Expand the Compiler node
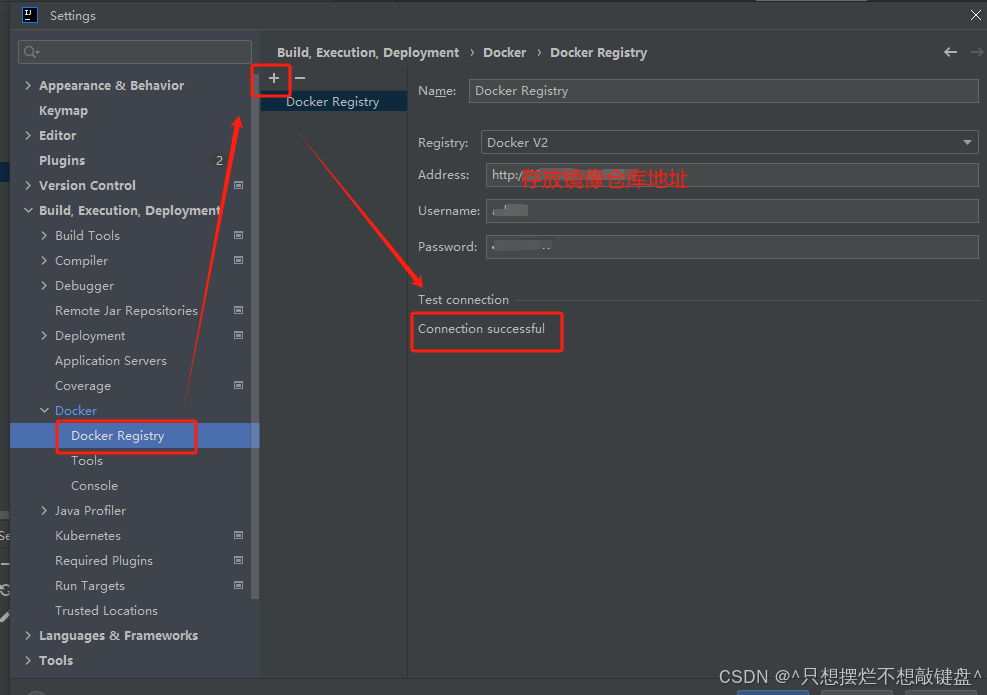The height and width of the screenshot is (695, 987). pos(44,260)
